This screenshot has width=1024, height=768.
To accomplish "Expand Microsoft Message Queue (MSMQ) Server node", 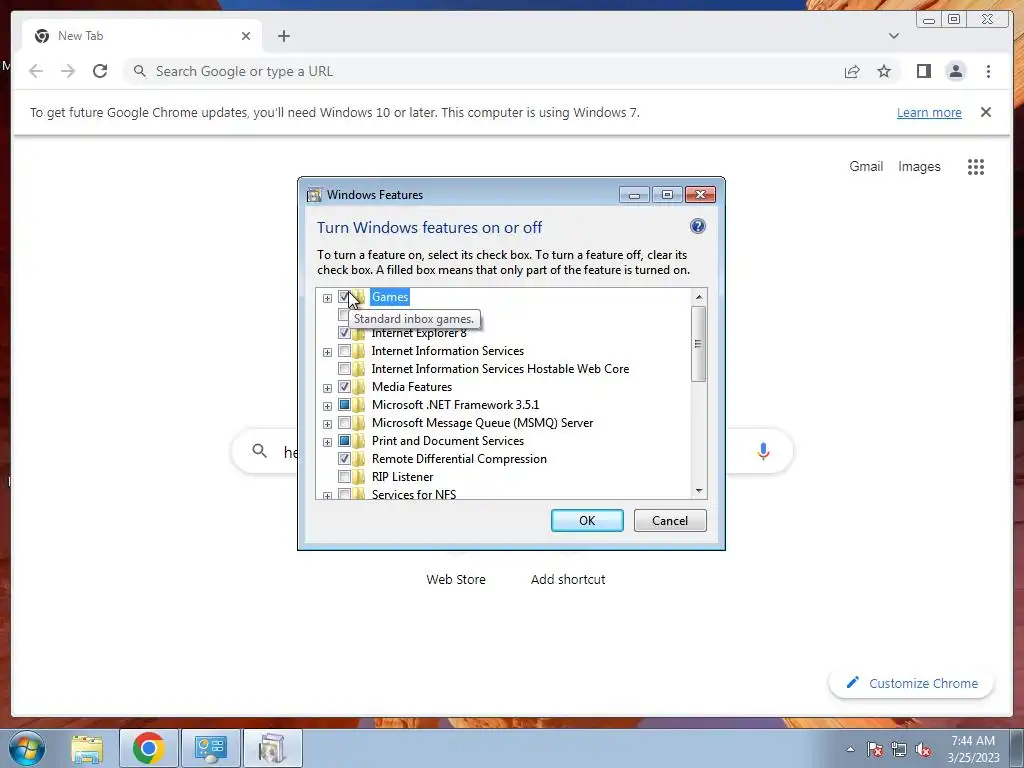I will coord(327,424).
